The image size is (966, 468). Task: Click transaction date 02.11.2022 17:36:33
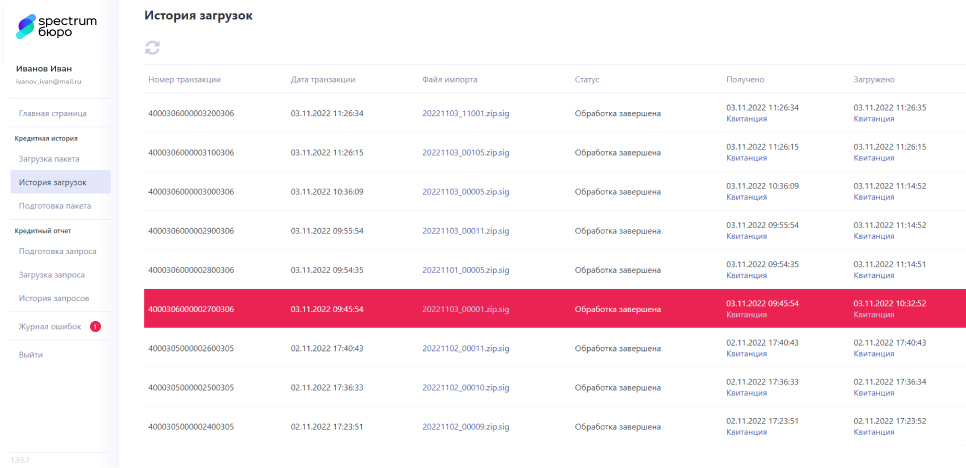pos(327,387)
